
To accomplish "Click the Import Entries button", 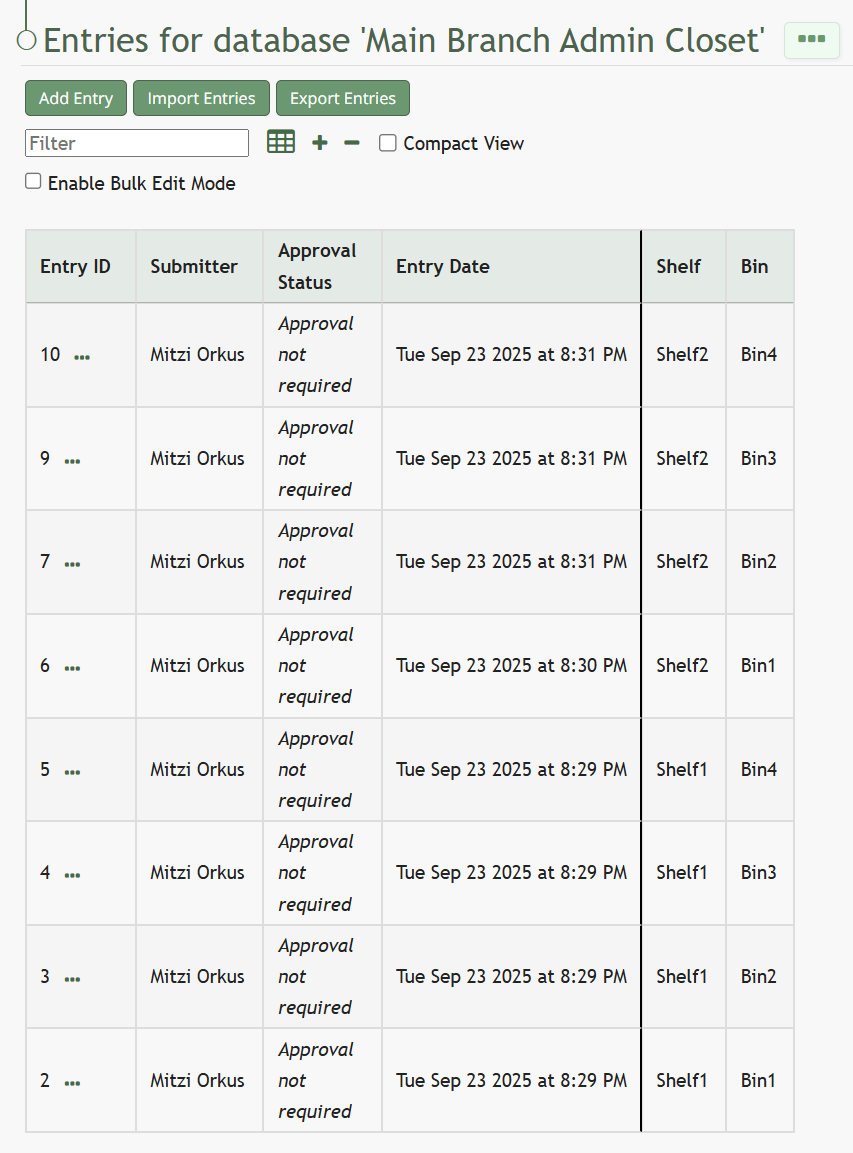I will pyautogui.click(x=201, y=98).
